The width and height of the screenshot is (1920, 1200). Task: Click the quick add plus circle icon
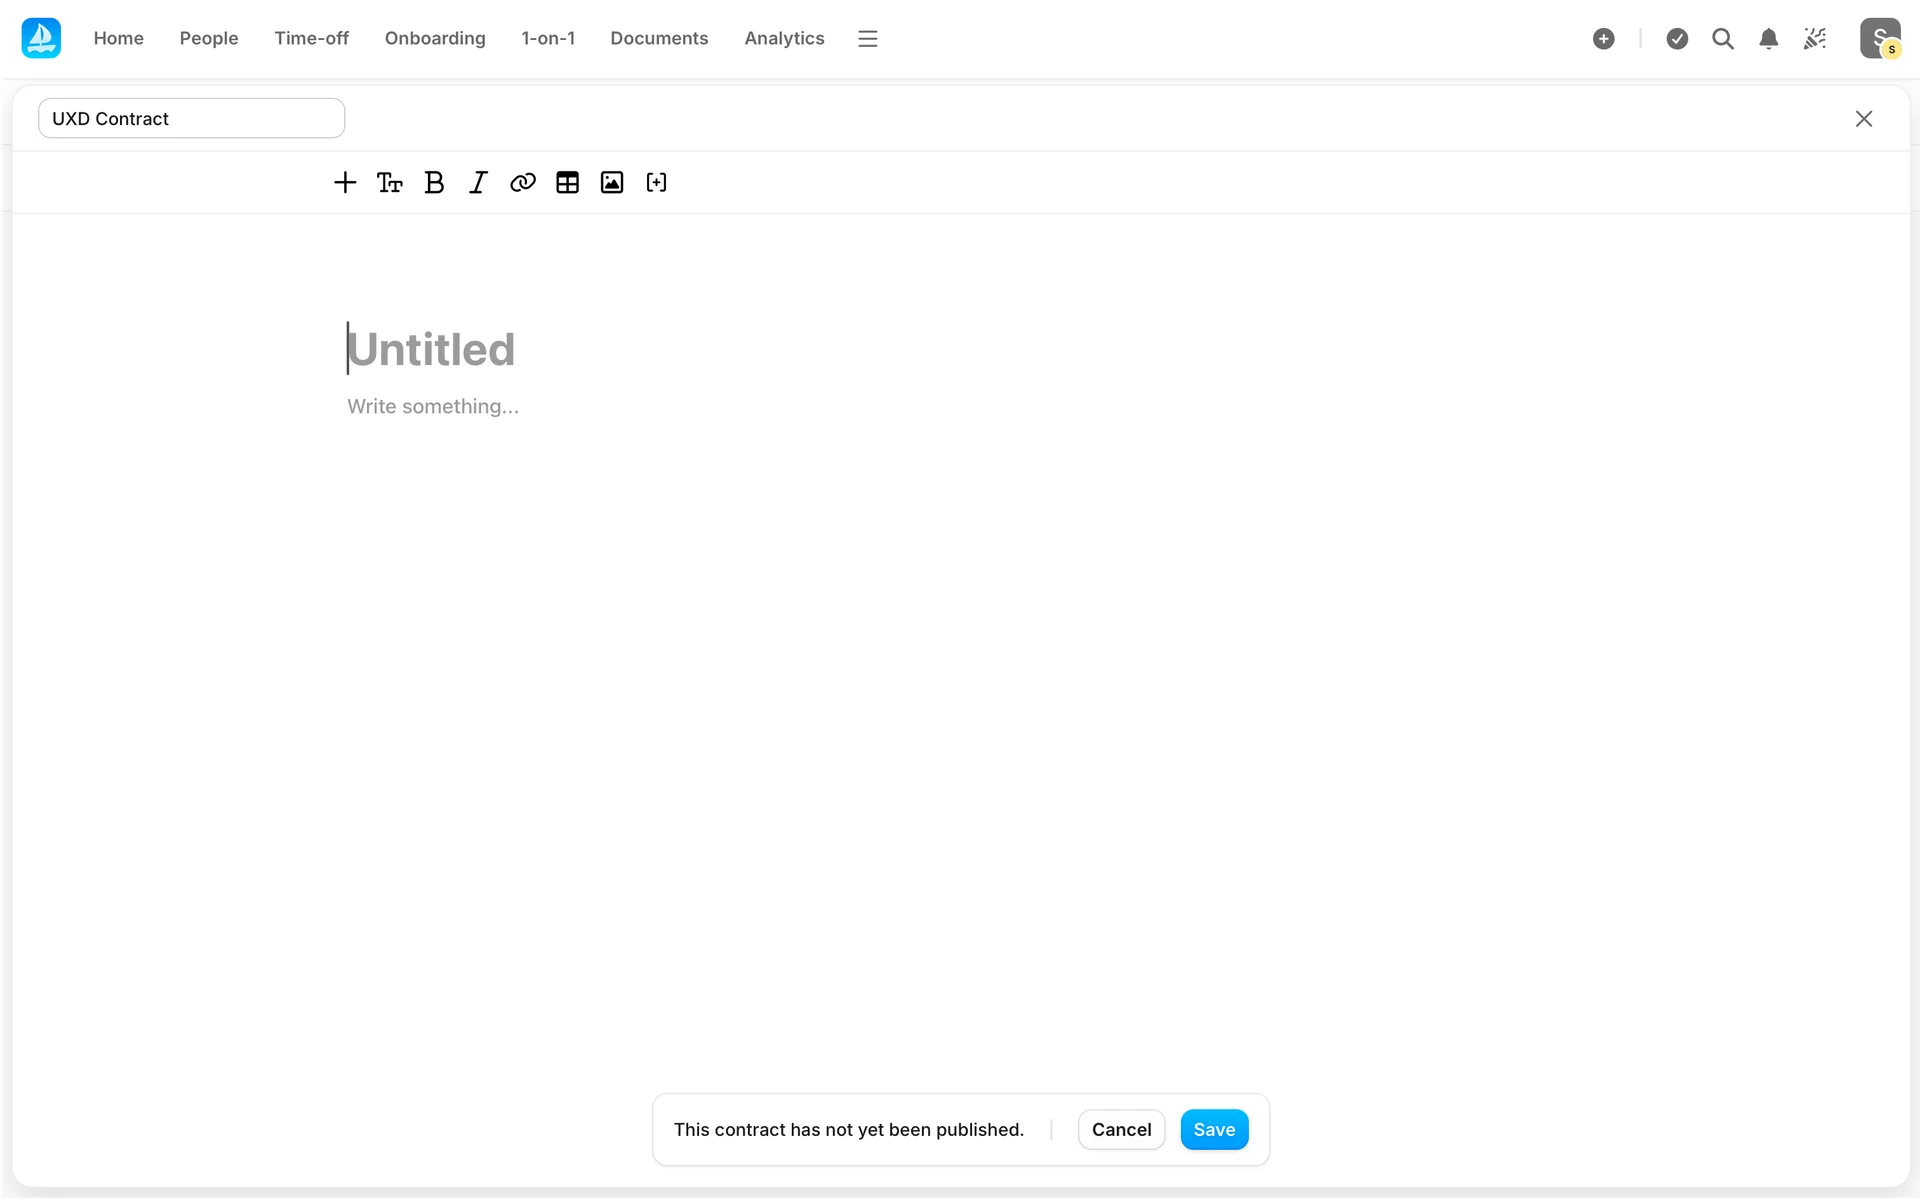[1603, 38]
